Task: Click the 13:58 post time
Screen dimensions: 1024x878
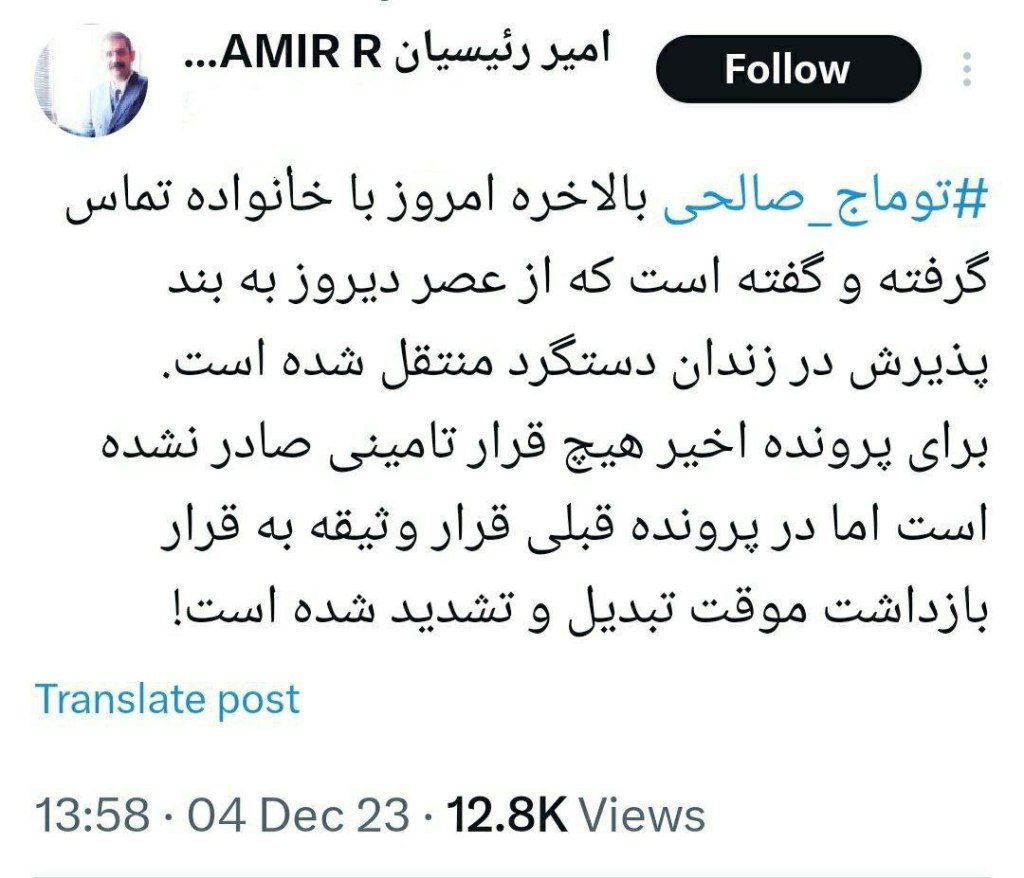Action: tap(92, 815)
